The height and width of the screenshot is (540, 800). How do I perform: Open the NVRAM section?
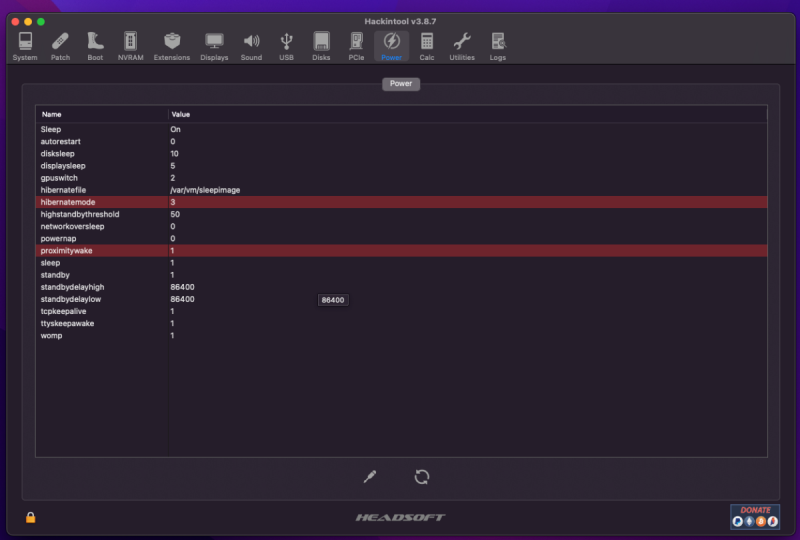click(130, 46)
